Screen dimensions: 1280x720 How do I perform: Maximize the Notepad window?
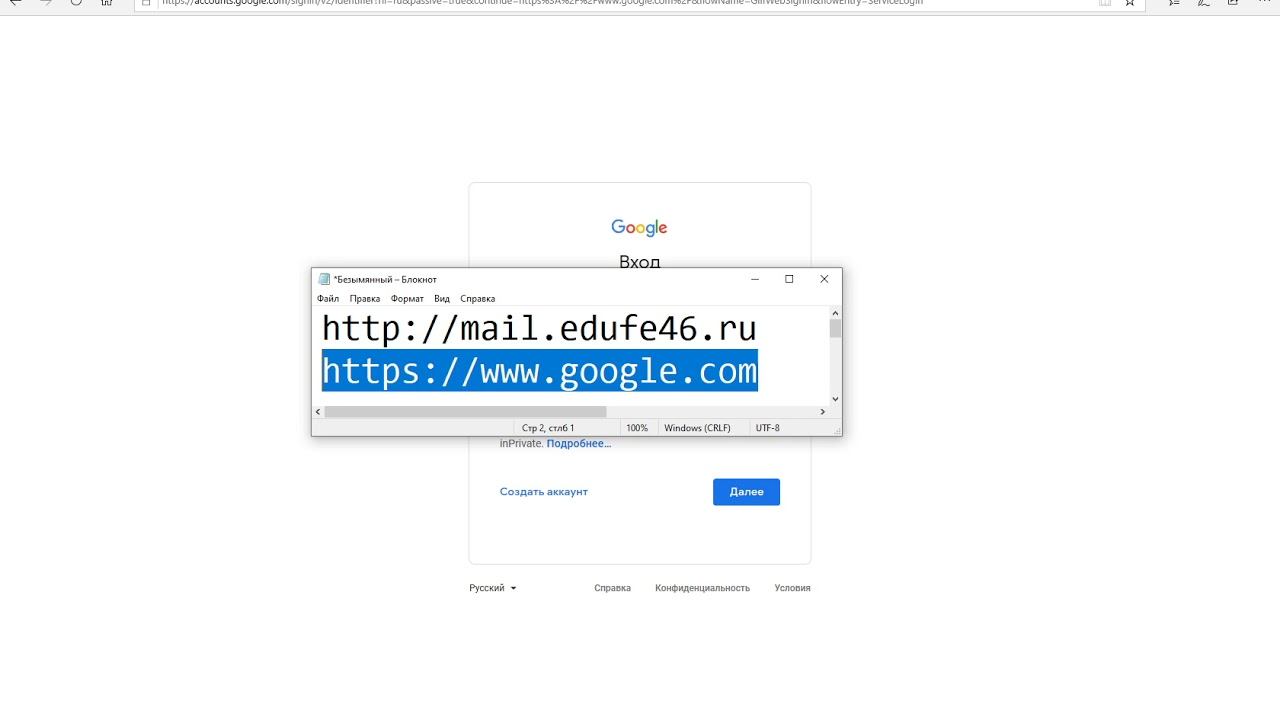tap(789, 279)
